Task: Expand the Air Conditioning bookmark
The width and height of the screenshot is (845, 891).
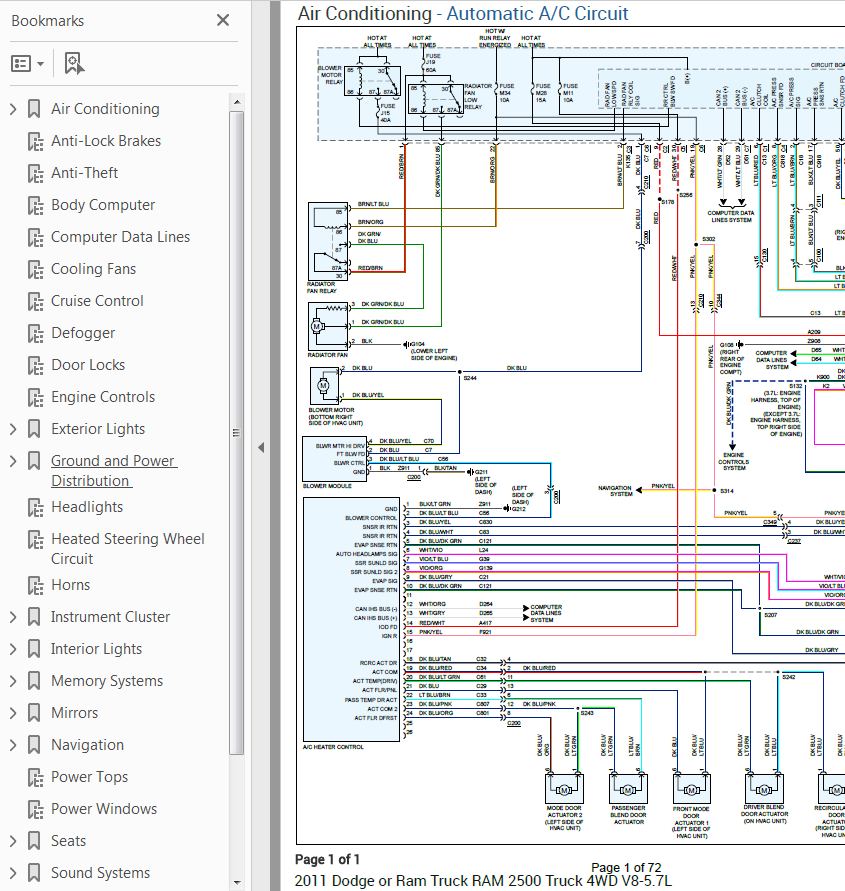Action: [13, 109]
